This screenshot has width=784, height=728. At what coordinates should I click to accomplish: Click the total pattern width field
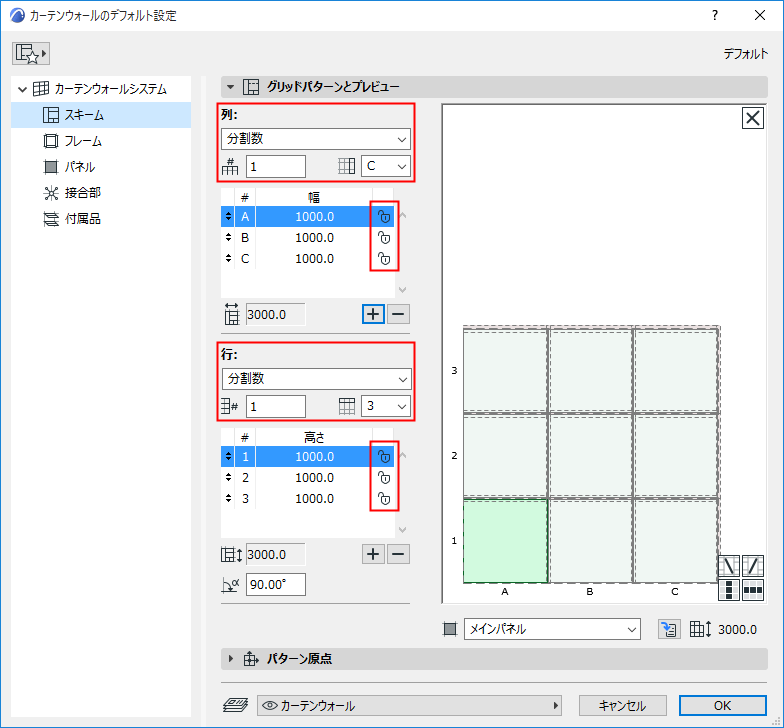[276, 314]
